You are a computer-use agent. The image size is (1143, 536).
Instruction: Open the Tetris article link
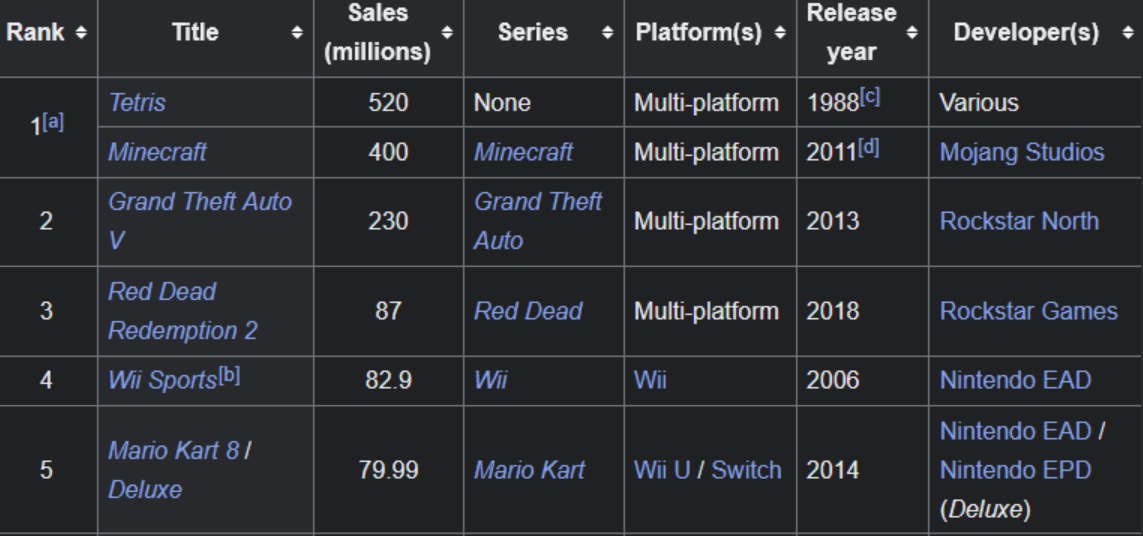click(137, 103)
